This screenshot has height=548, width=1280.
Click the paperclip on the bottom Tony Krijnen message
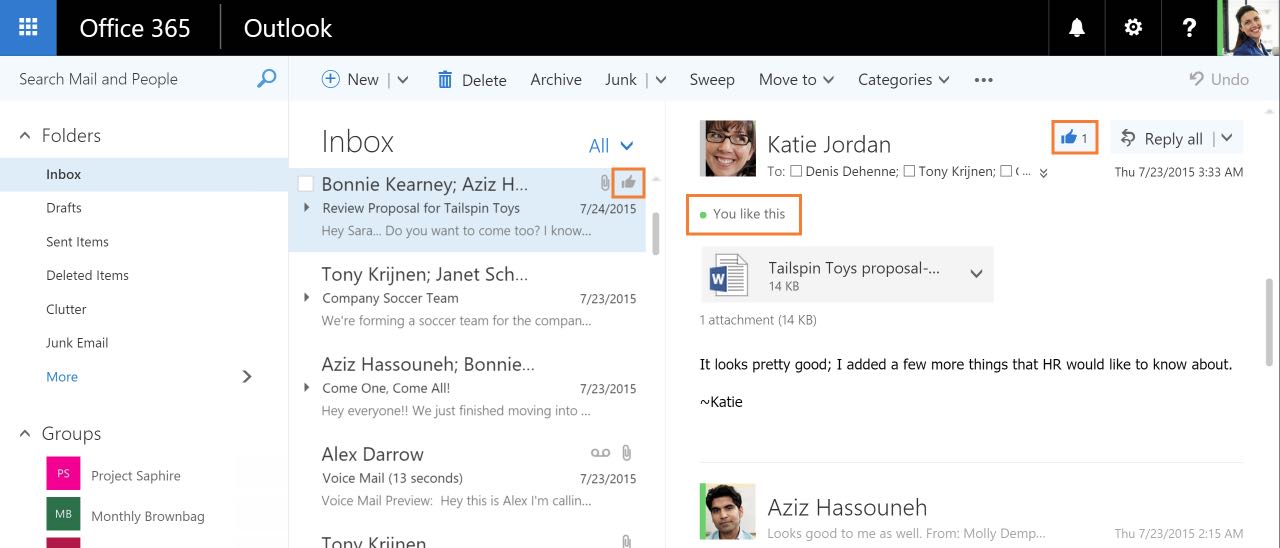click(x=627, y=541)
